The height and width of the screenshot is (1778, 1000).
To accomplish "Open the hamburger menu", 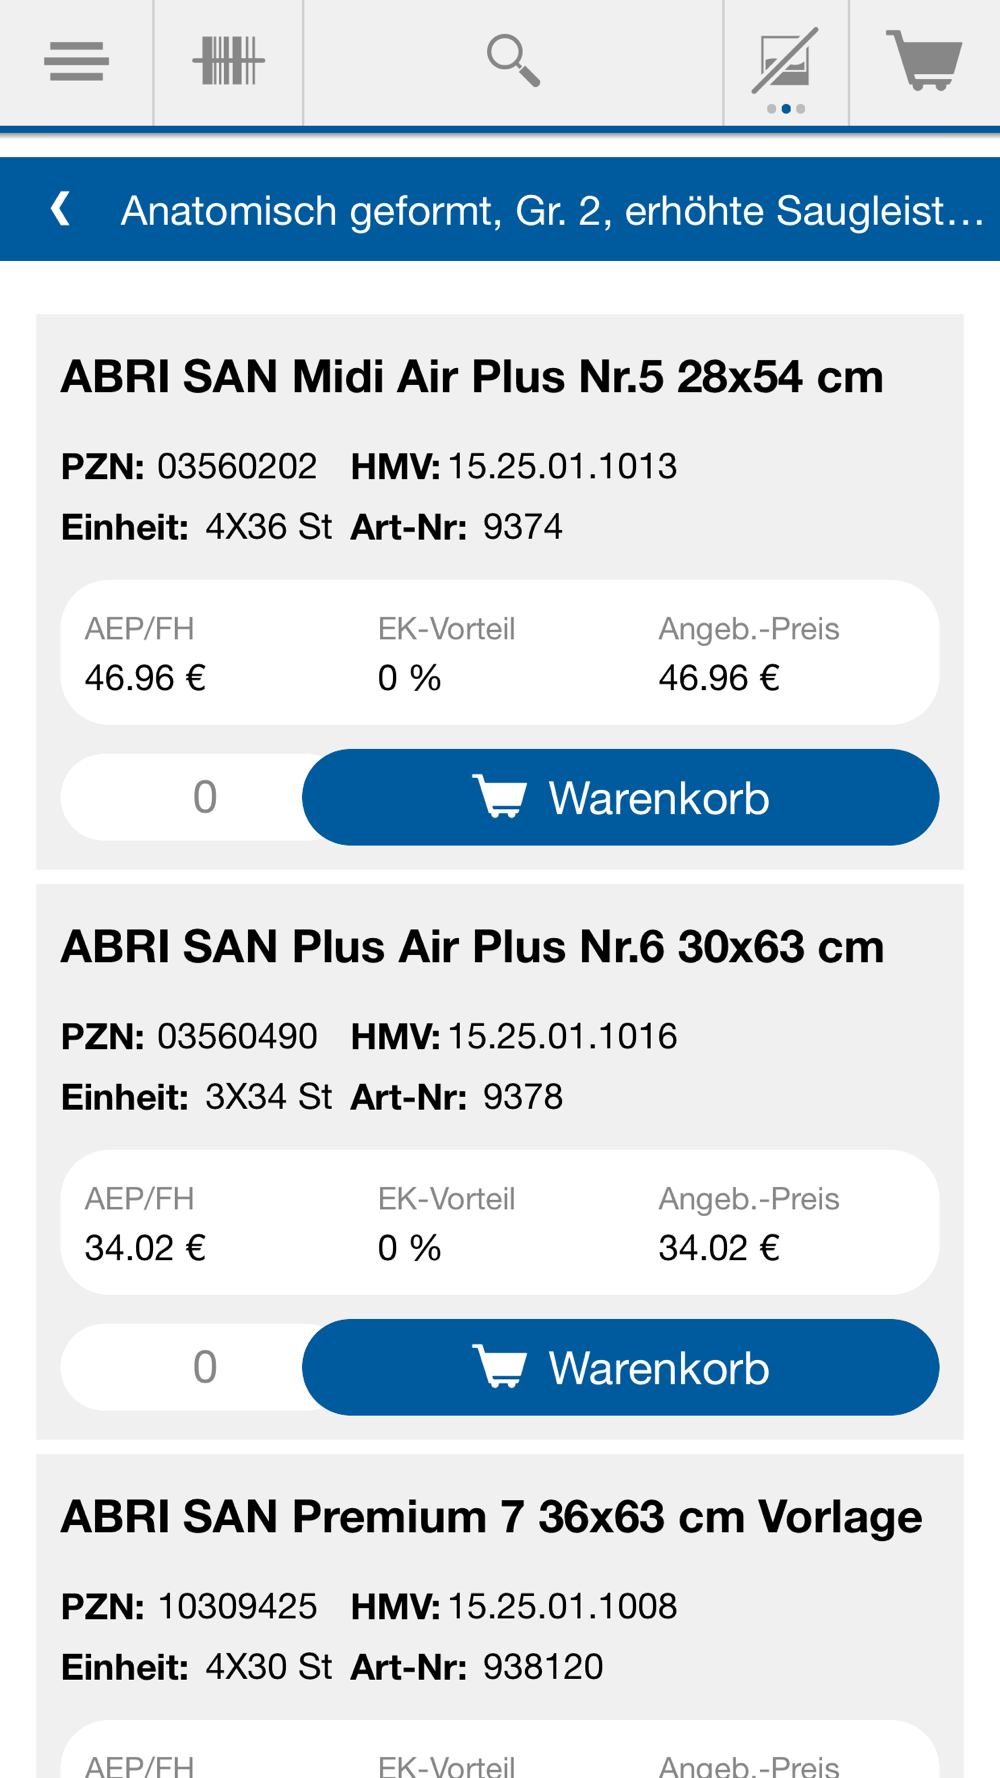I will pos(76,62).
